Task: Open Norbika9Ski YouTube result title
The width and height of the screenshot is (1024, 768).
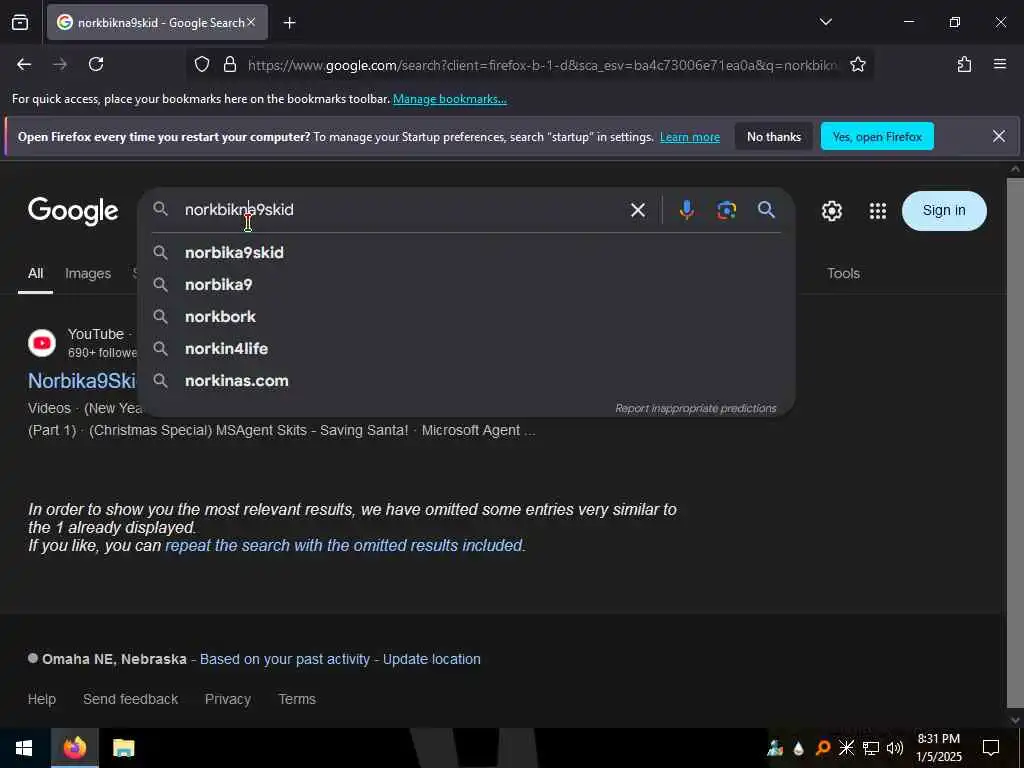Action: pos(82,381)
